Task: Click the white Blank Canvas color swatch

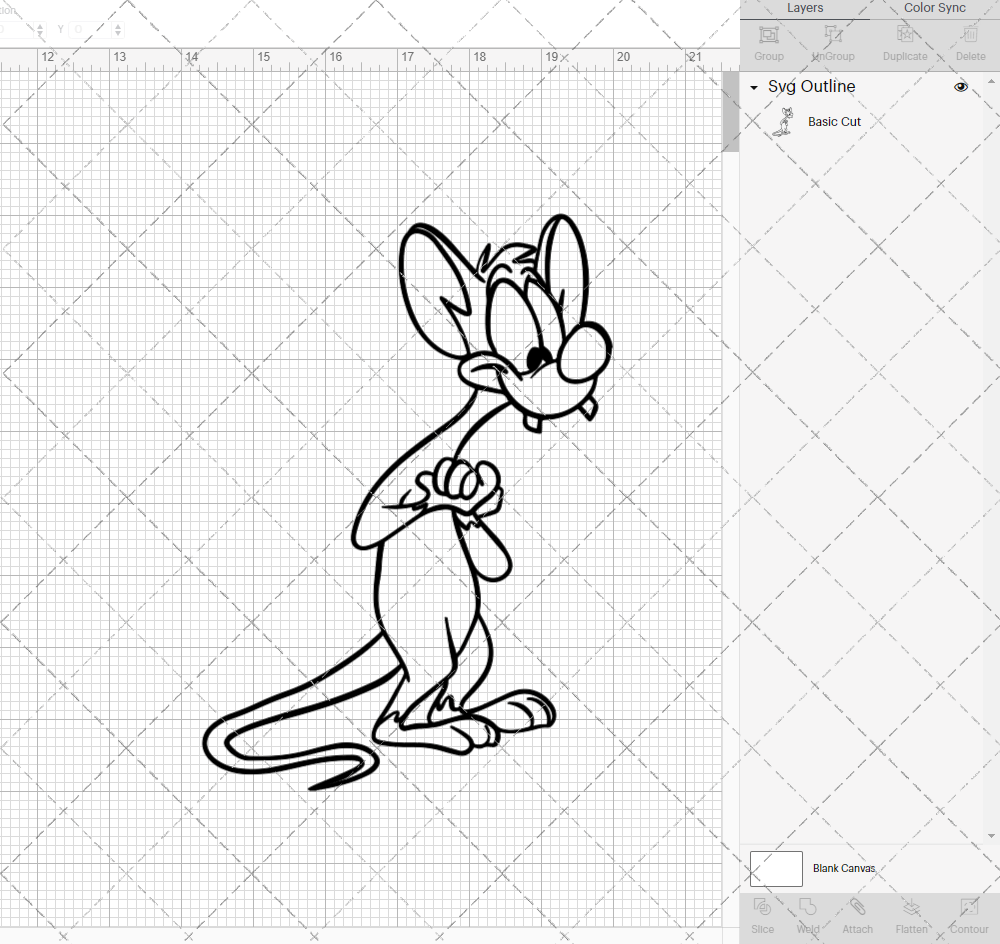Action: click(776, 868)
